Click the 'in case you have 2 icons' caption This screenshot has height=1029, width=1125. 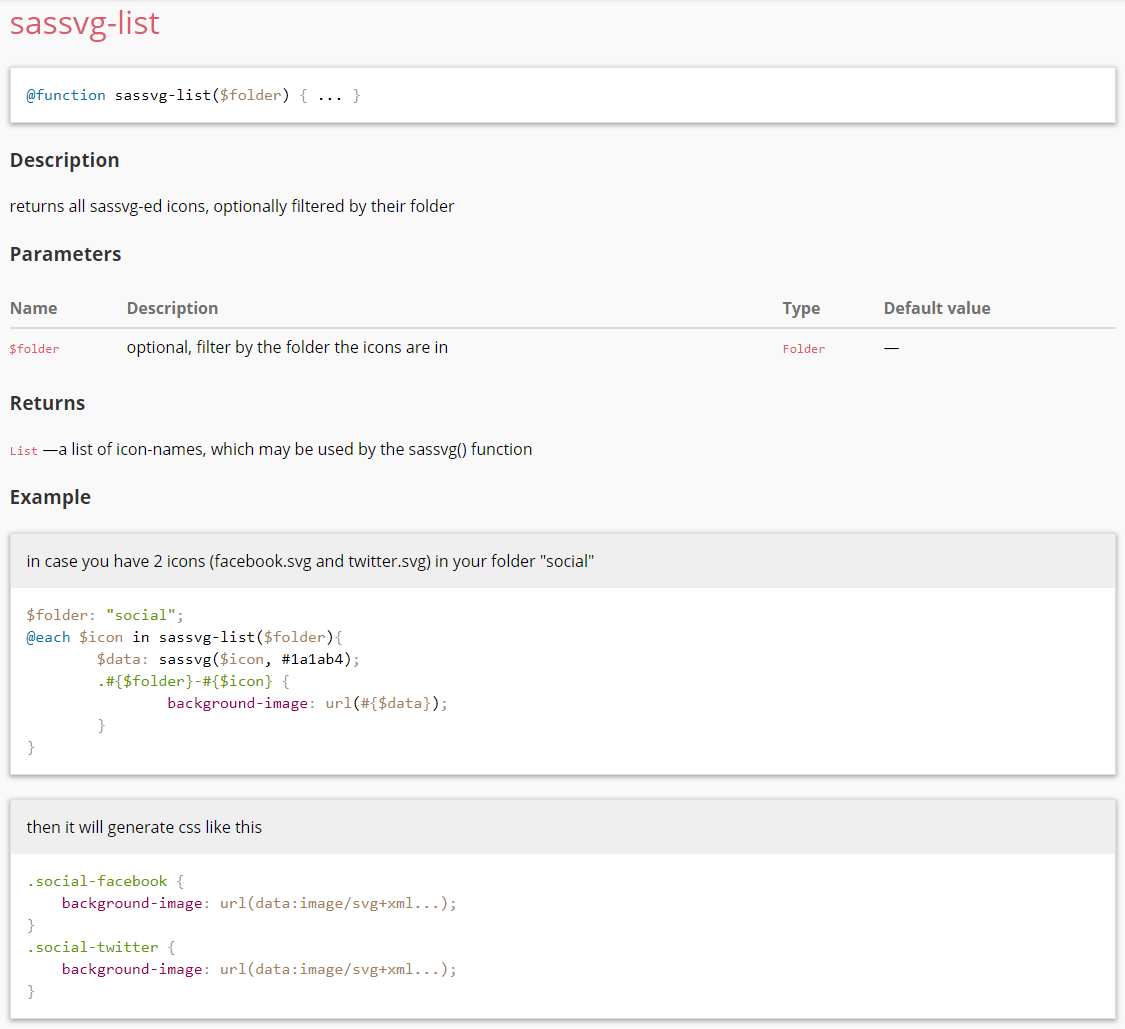(310, 561)
